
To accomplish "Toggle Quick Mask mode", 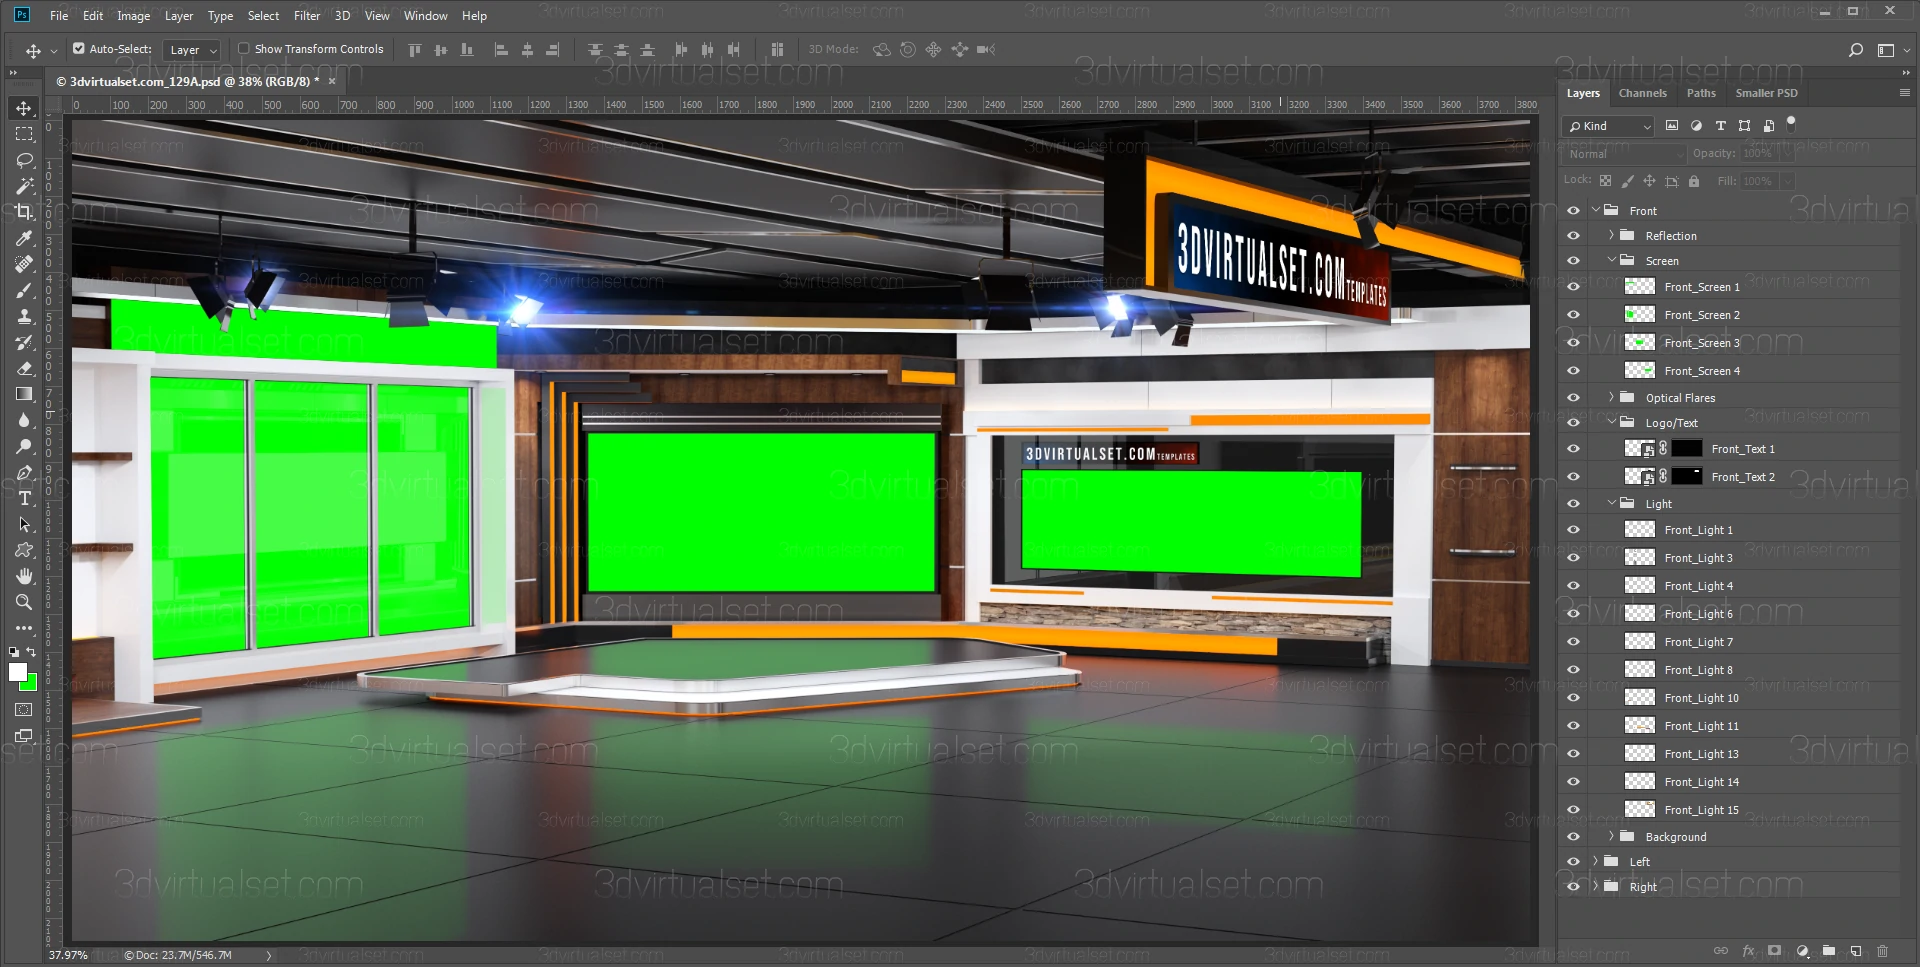I will click(24, 710).
